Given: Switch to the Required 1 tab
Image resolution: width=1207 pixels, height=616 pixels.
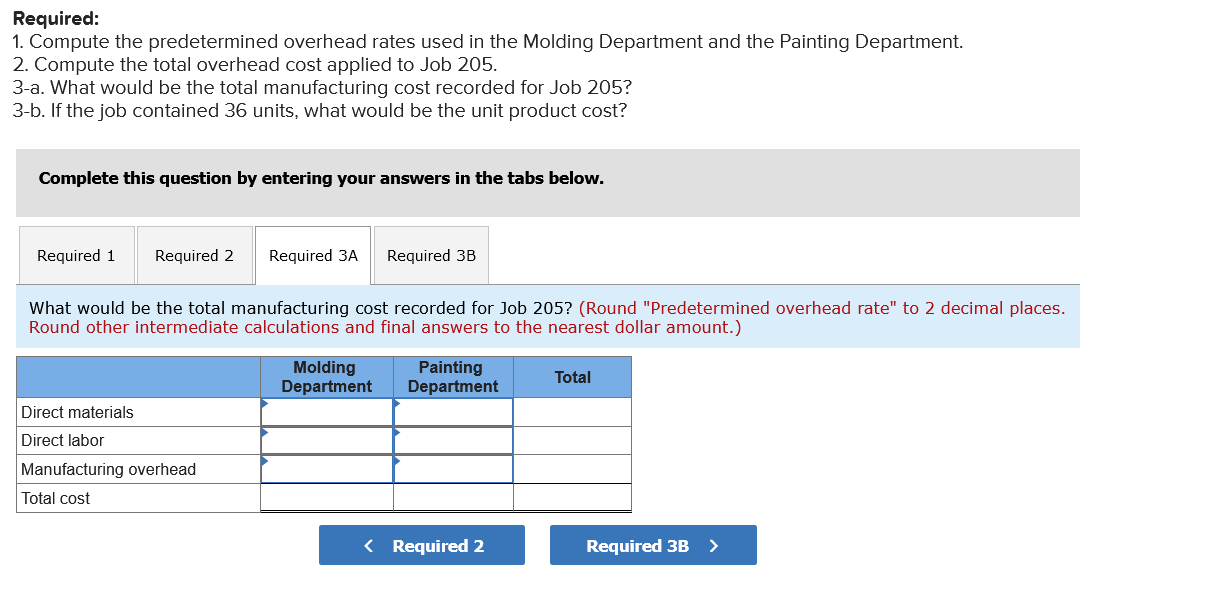Looking at the screenshot, I should click(x=76, y=255).
